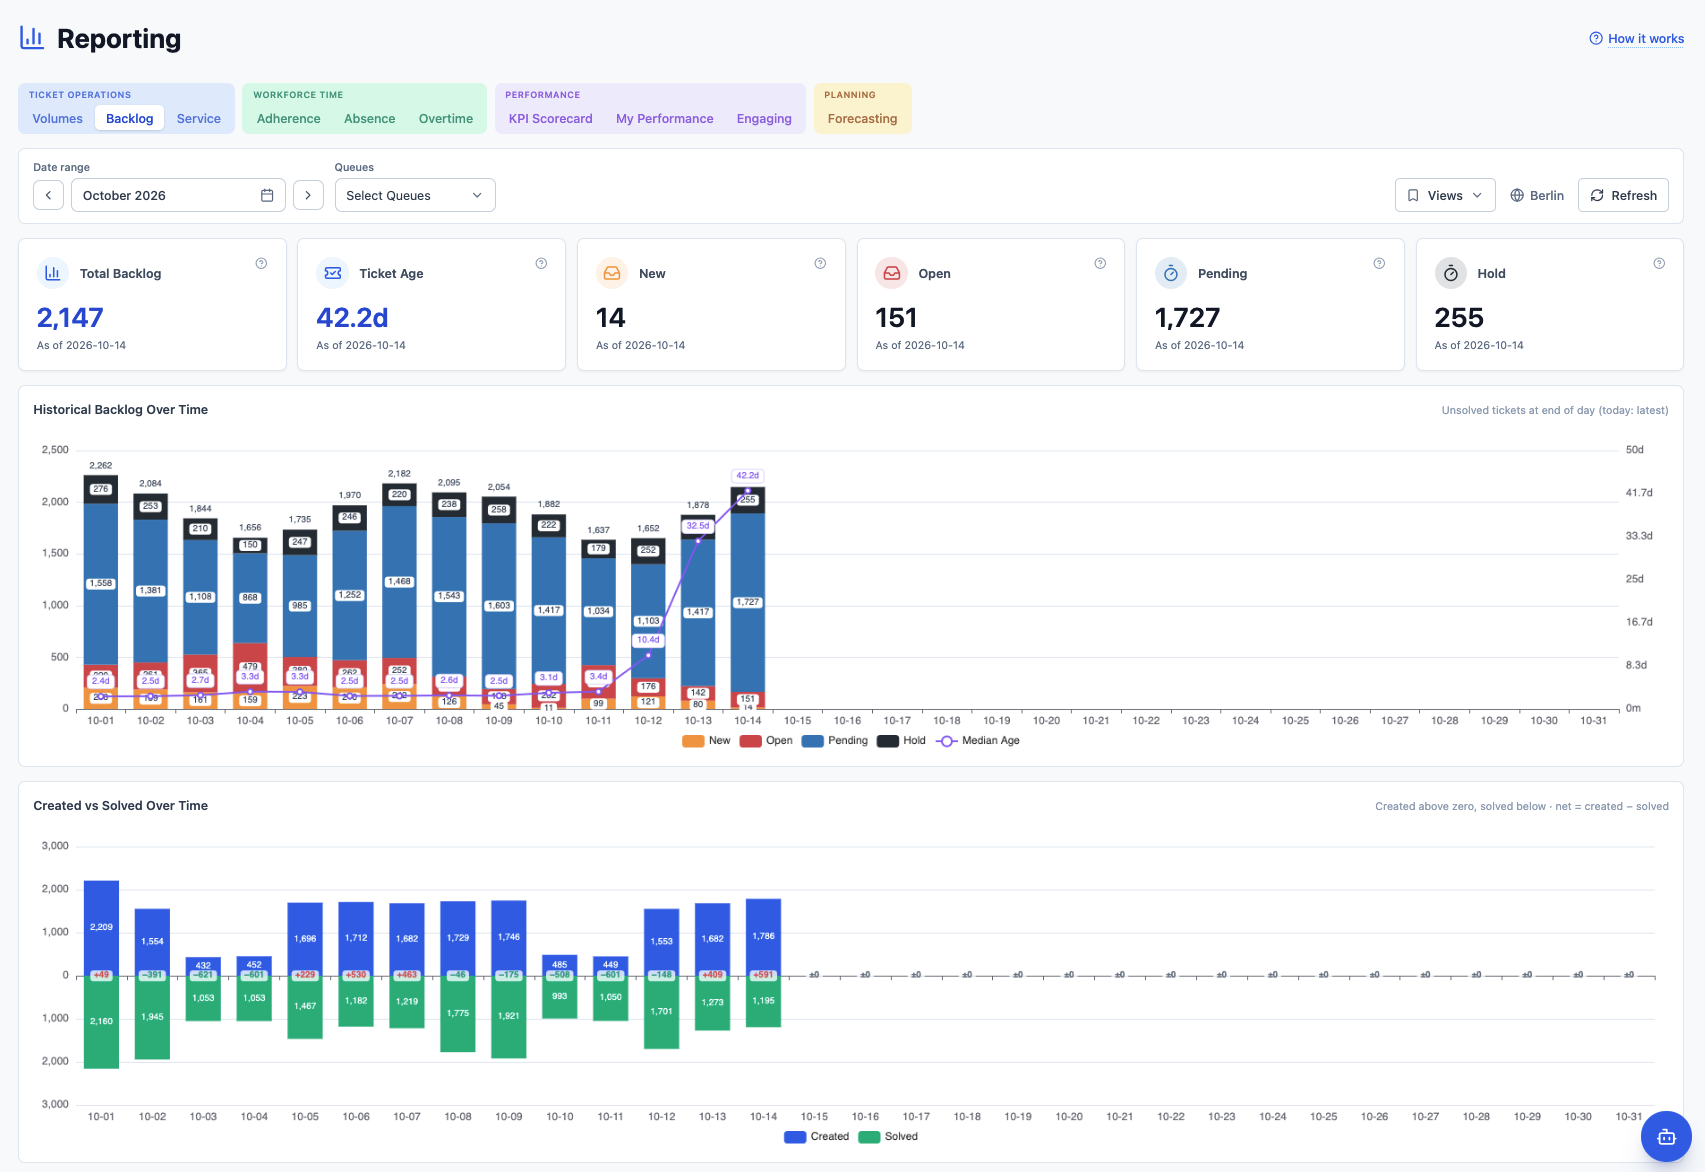1705x1172 pixels.
Task: Click the help icon on Total Backlog card
Action: click(261, 264)
